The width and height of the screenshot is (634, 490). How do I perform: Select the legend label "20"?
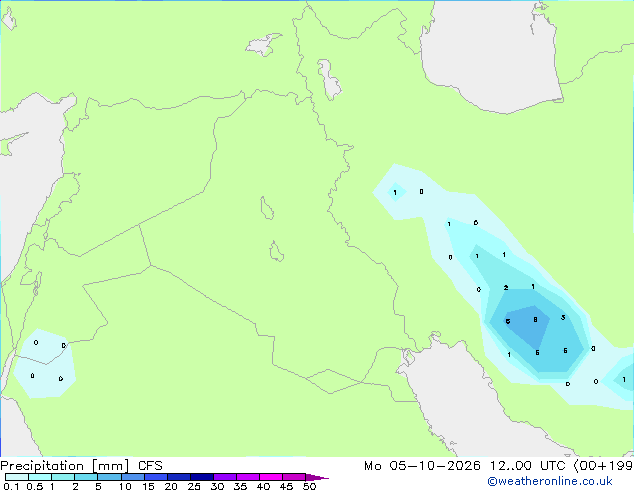coord(171,486)
